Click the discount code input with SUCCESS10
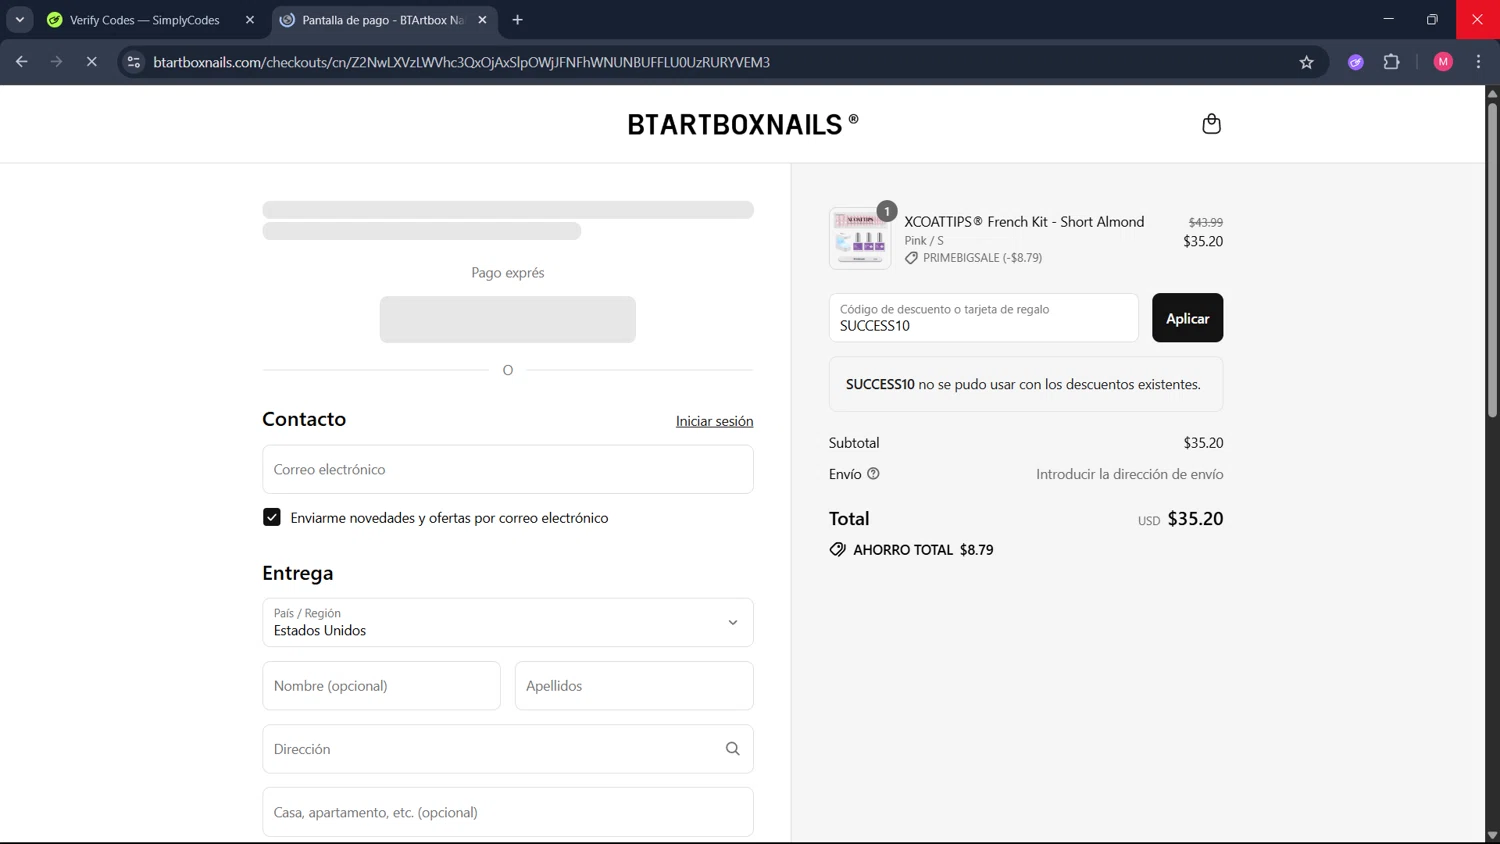Viewport: 1500px width, 844px height. pyautogui.click(x=983, y=318)
